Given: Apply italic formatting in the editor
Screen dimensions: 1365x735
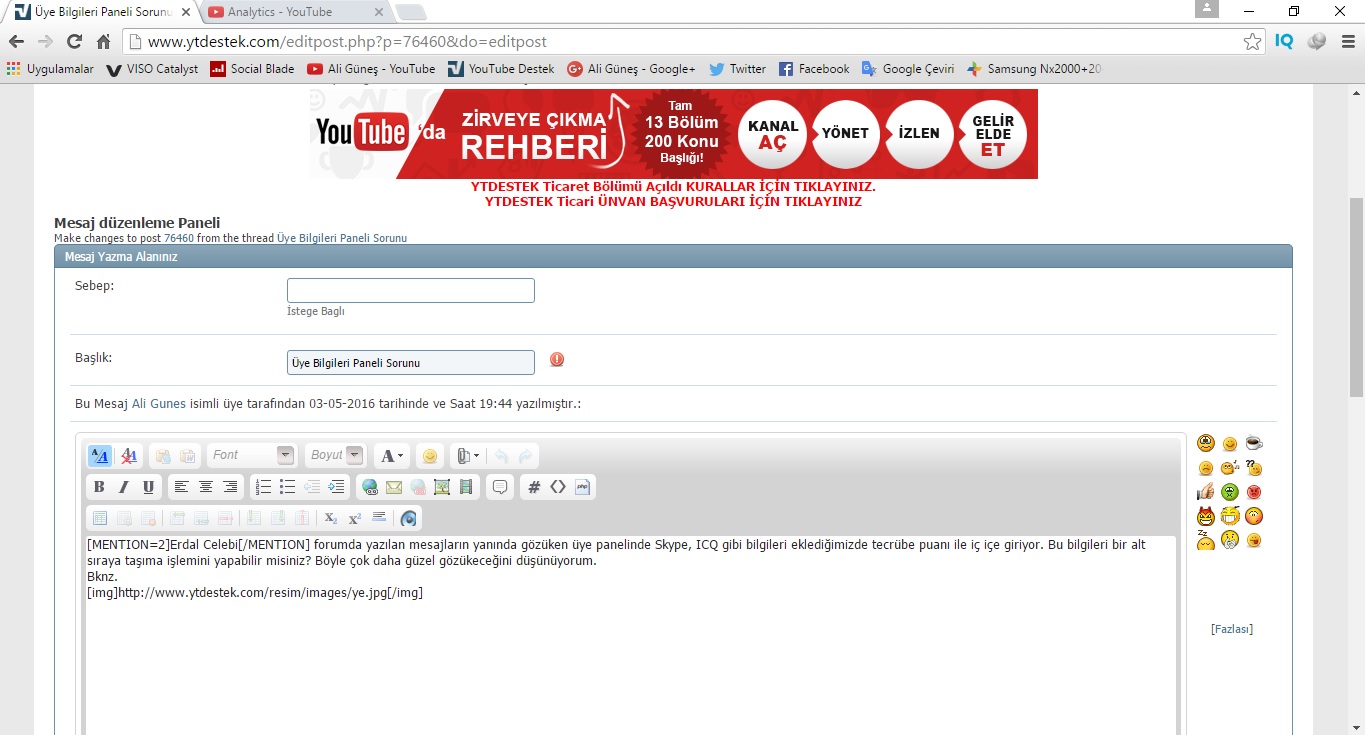Looking at the screenshot, I should coord(124,487).
